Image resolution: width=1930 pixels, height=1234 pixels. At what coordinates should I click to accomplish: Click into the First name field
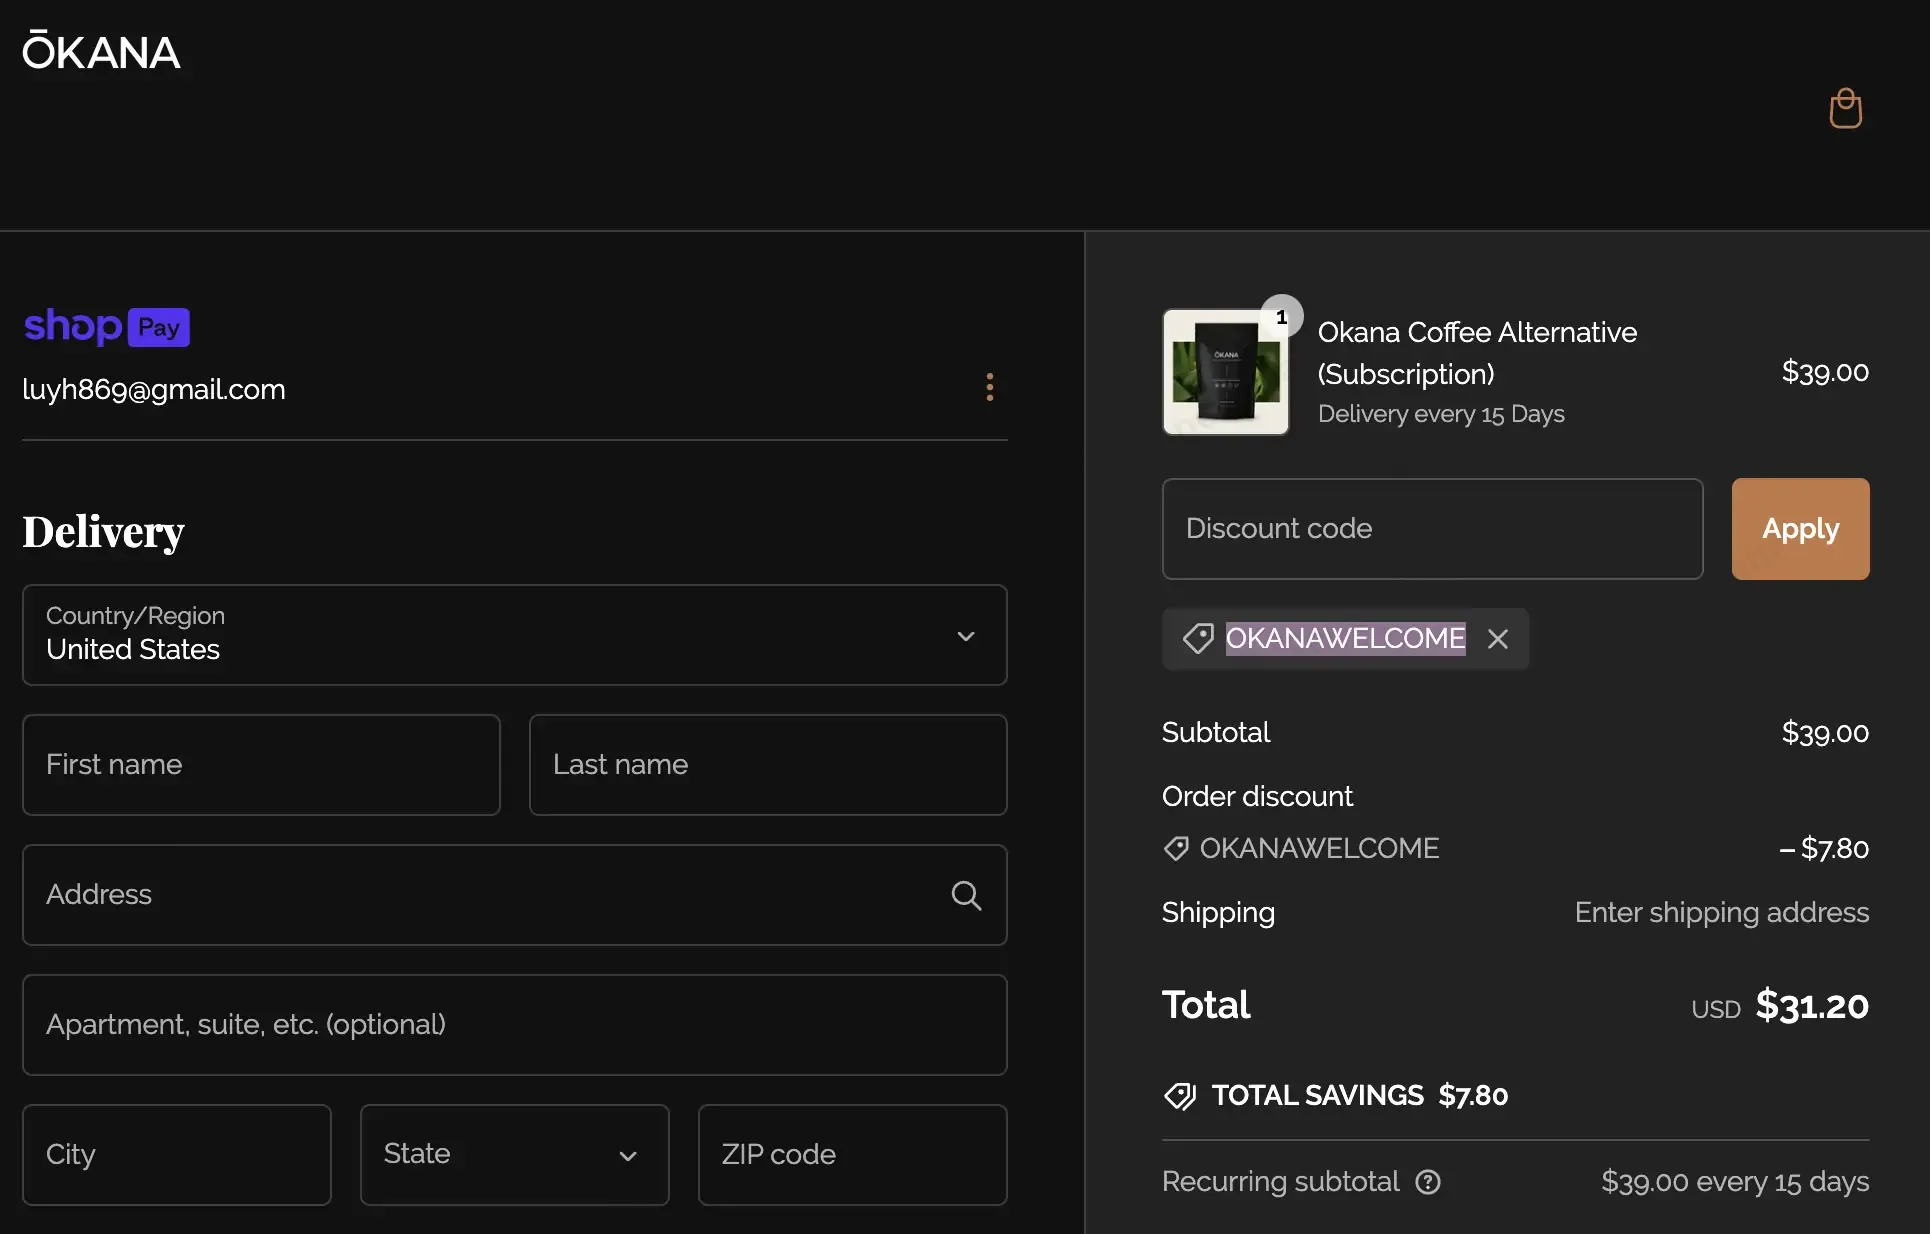261,765
